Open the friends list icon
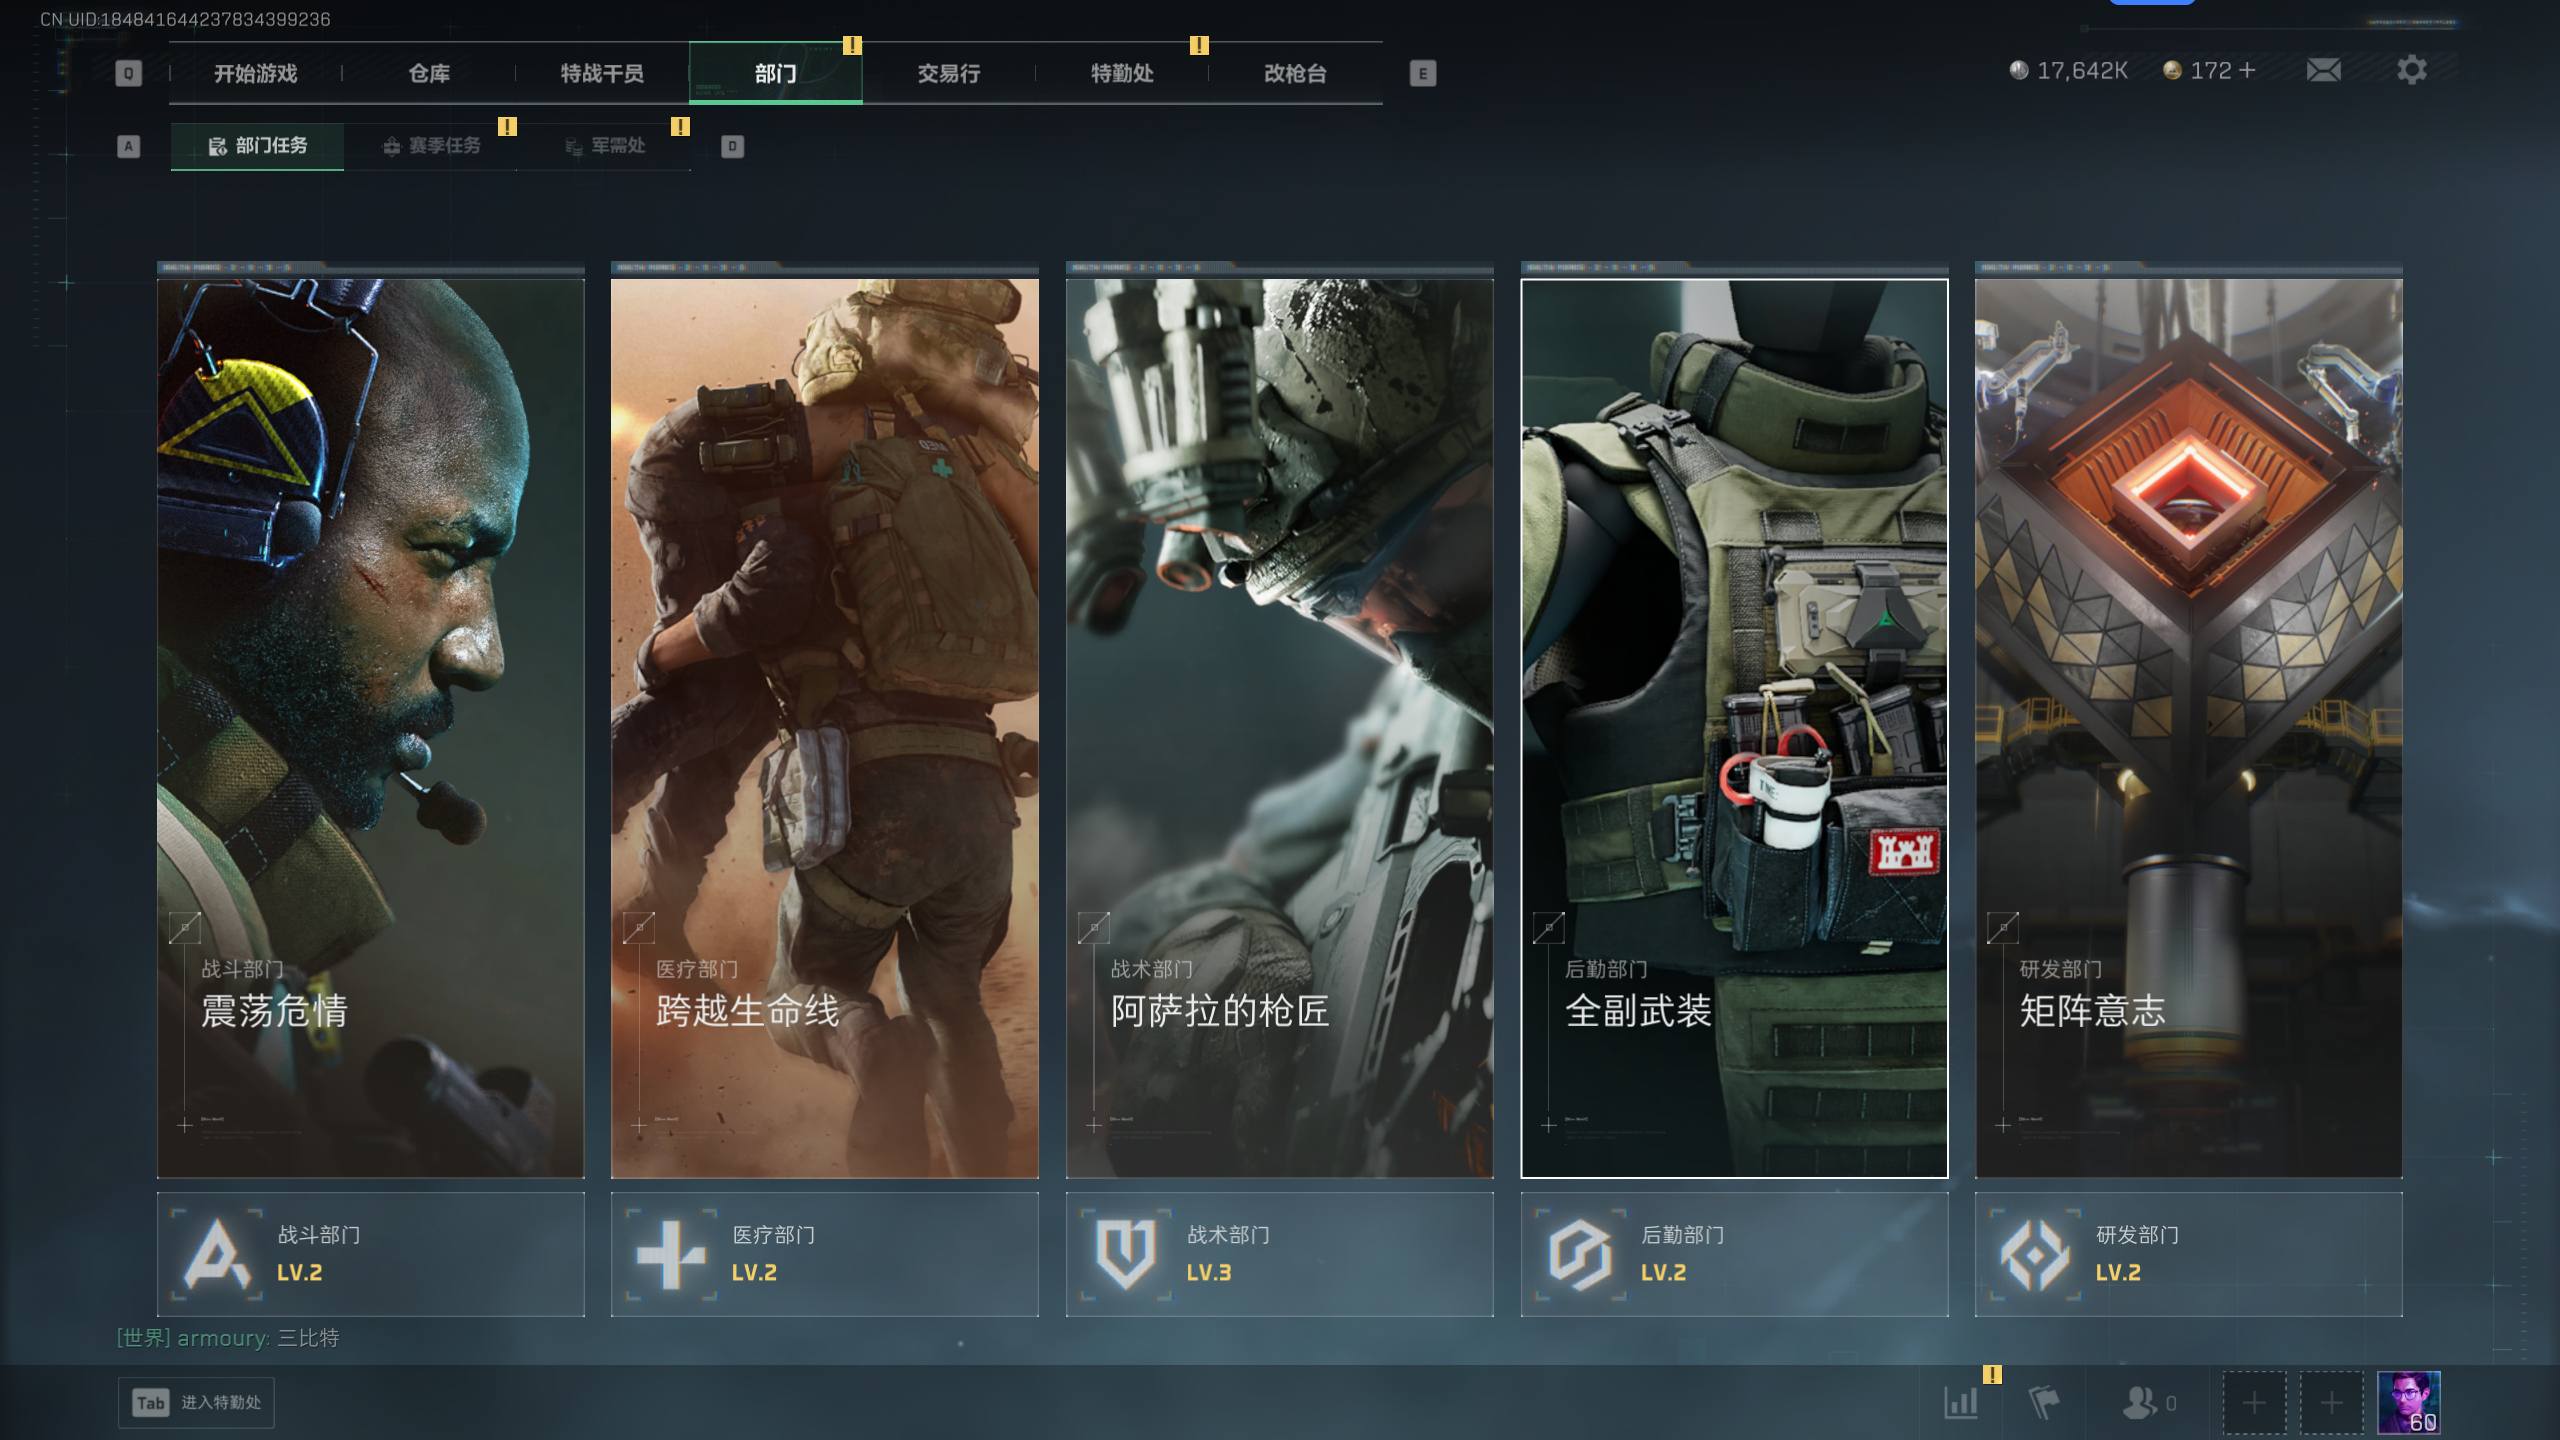The image size is (2560, 1440). coord(2140,1402)
